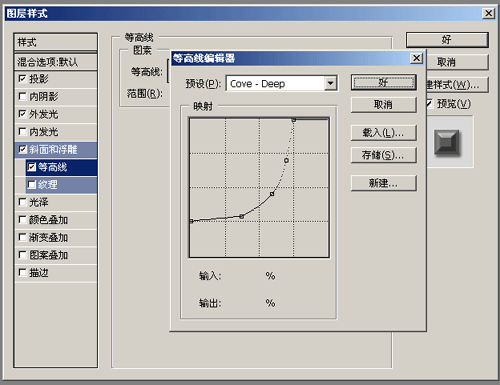The image size is (500, 385).
Task: Select 样式 header in the left panel
Action: click(56, 42)
